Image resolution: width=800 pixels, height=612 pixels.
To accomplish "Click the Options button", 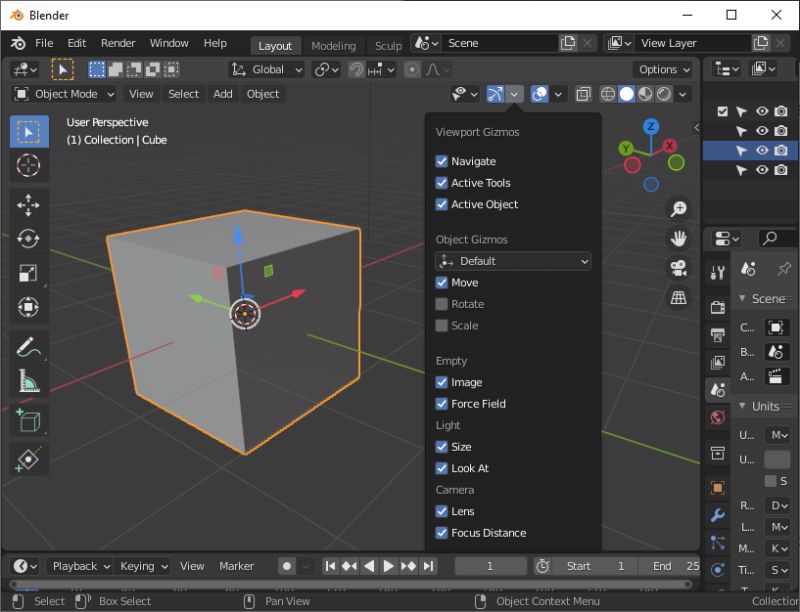I will tap(662, 69).
